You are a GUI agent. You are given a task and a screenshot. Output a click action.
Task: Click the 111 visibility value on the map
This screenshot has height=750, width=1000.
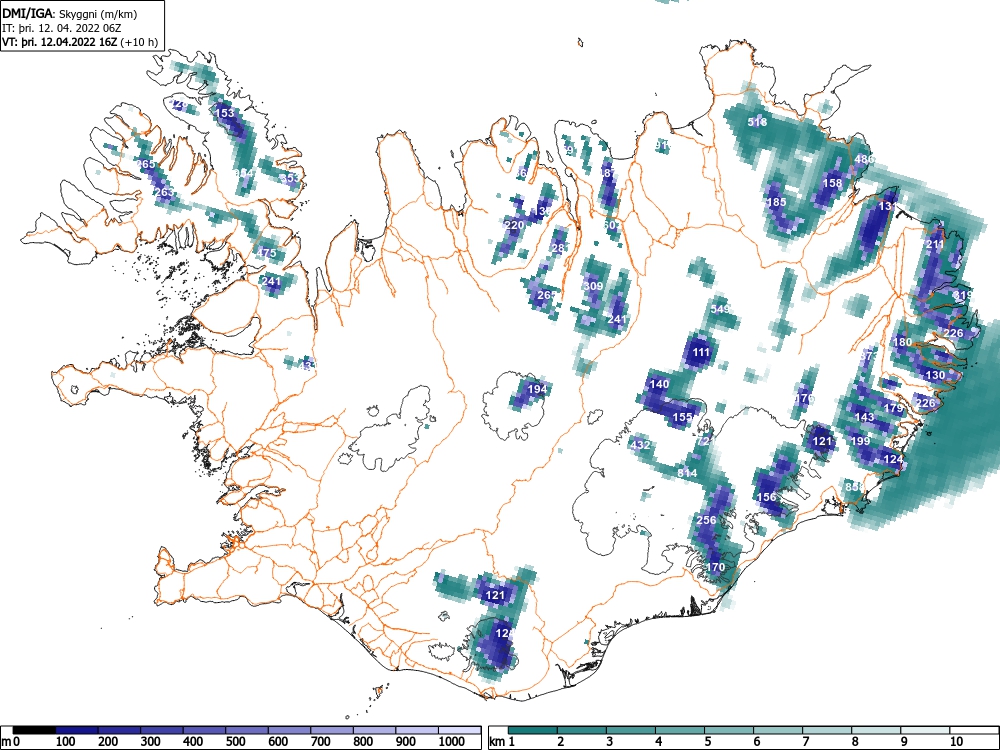(701, 352)
